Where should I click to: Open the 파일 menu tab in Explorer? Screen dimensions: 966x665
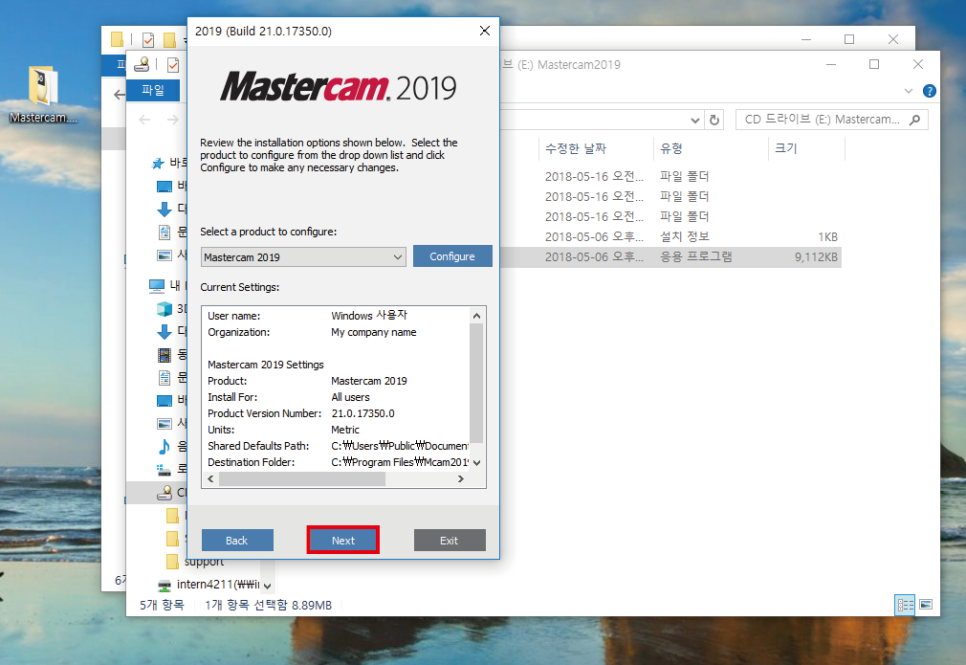153,91
